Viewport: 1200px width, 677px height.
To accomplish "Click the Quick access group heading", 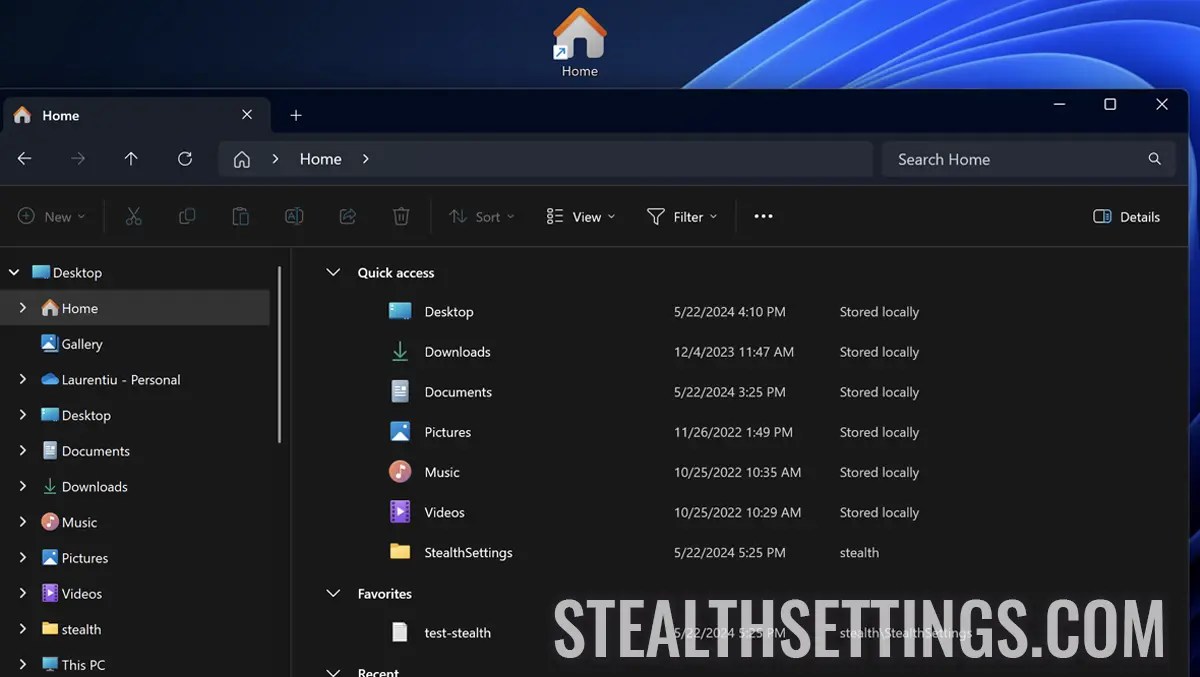I will [396, 272].
